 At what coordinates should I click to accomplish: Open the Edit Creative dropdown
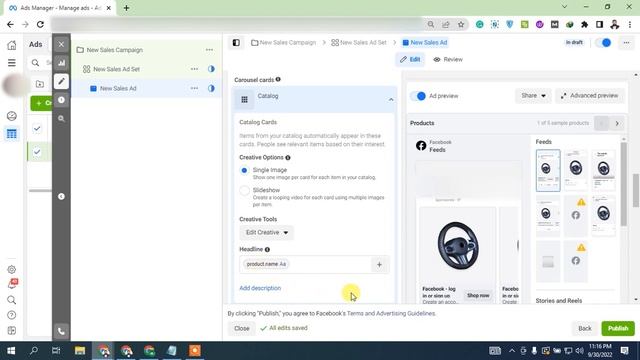(x=267, y=232)
